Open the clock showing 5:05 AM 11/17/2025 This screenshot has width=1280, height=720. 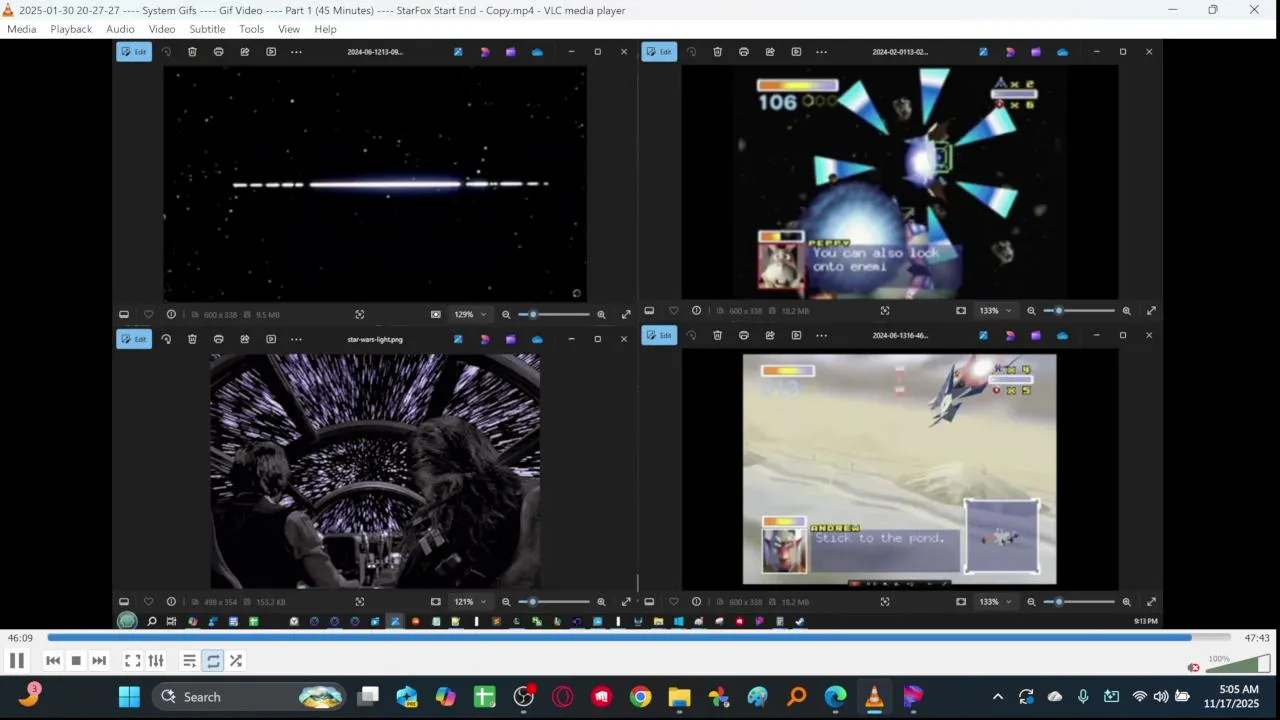pyautogui.click(x=1232, y=697)
